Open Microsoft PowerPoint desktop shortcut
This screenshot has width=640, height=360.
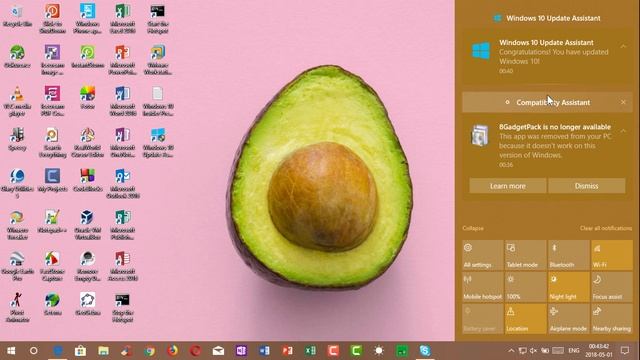122,60
